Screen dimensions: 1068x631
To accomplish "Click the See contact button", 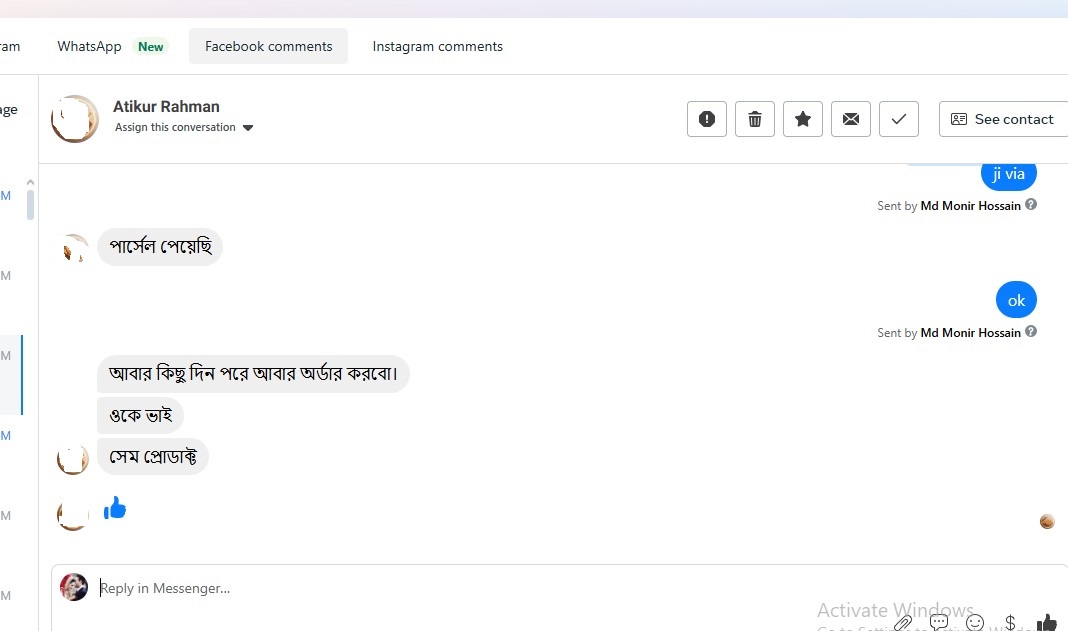I will 1002,119.
